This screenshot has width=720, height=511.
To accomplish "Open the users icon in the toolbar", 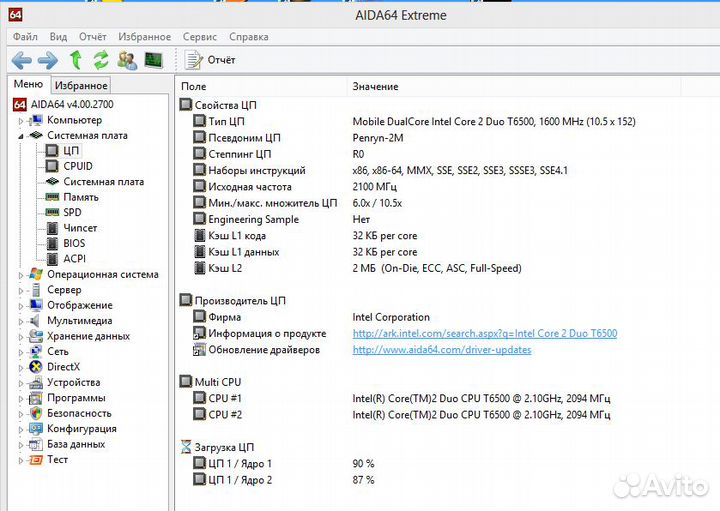I will (128, 60).
